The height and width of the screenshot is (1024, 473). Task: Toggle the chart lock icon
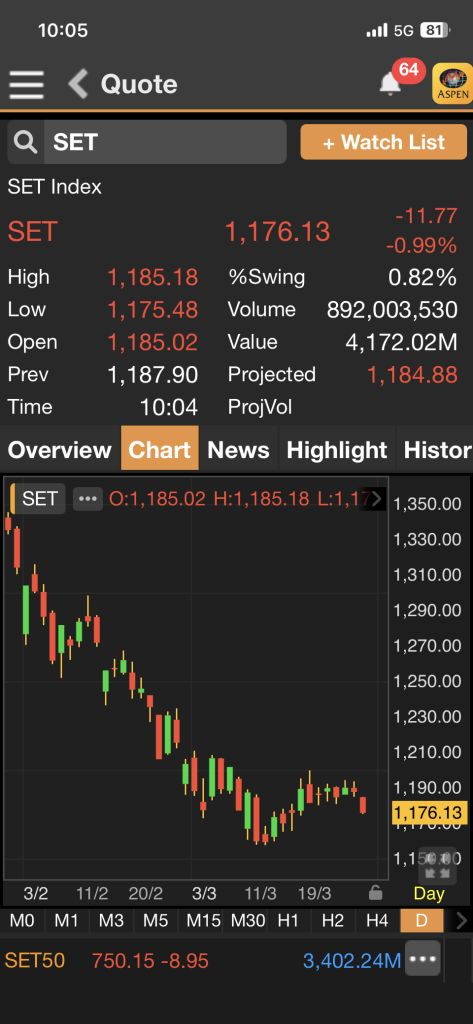pyautogui.click(x=375, y=892)
